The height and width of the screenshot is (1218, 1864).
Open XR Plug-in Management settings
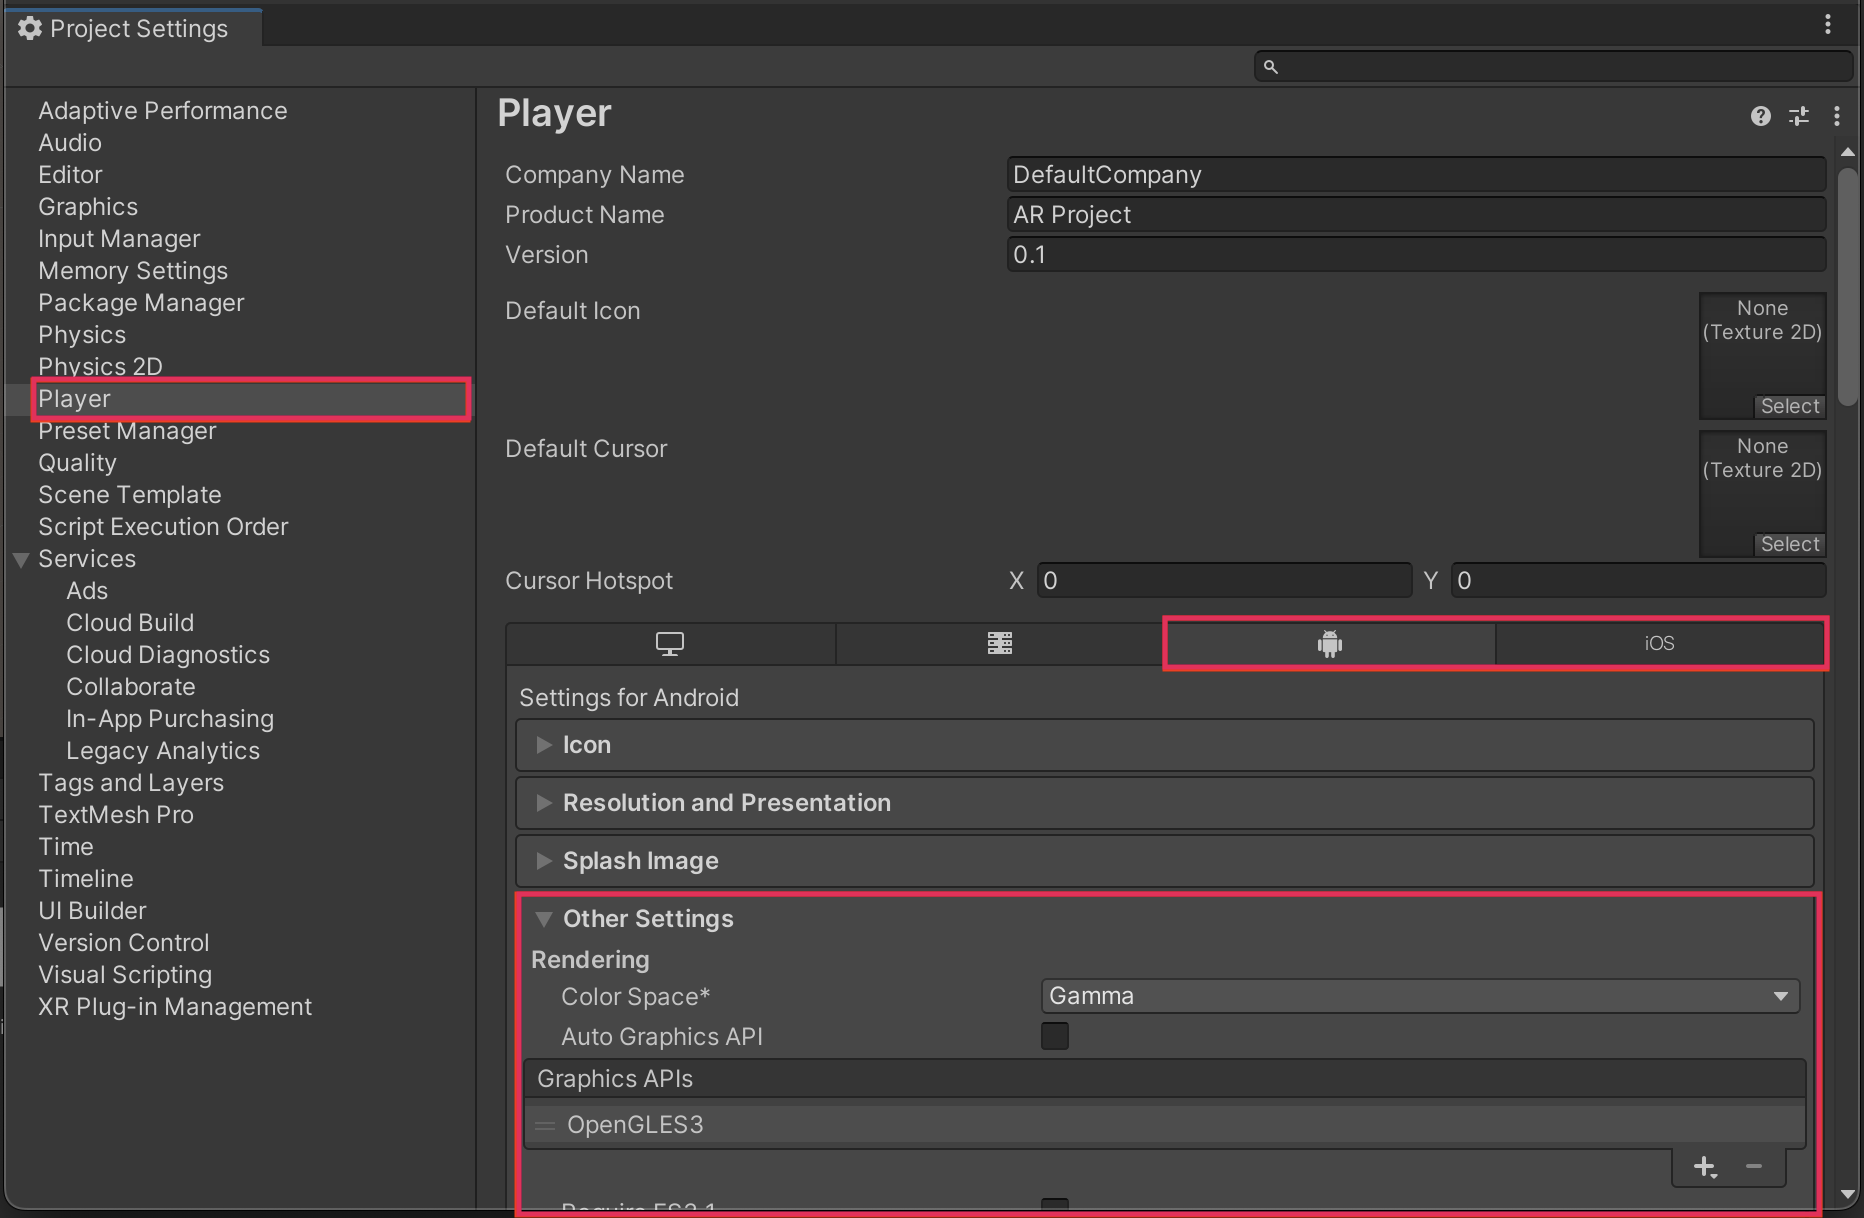click(x=175, y=1007)
